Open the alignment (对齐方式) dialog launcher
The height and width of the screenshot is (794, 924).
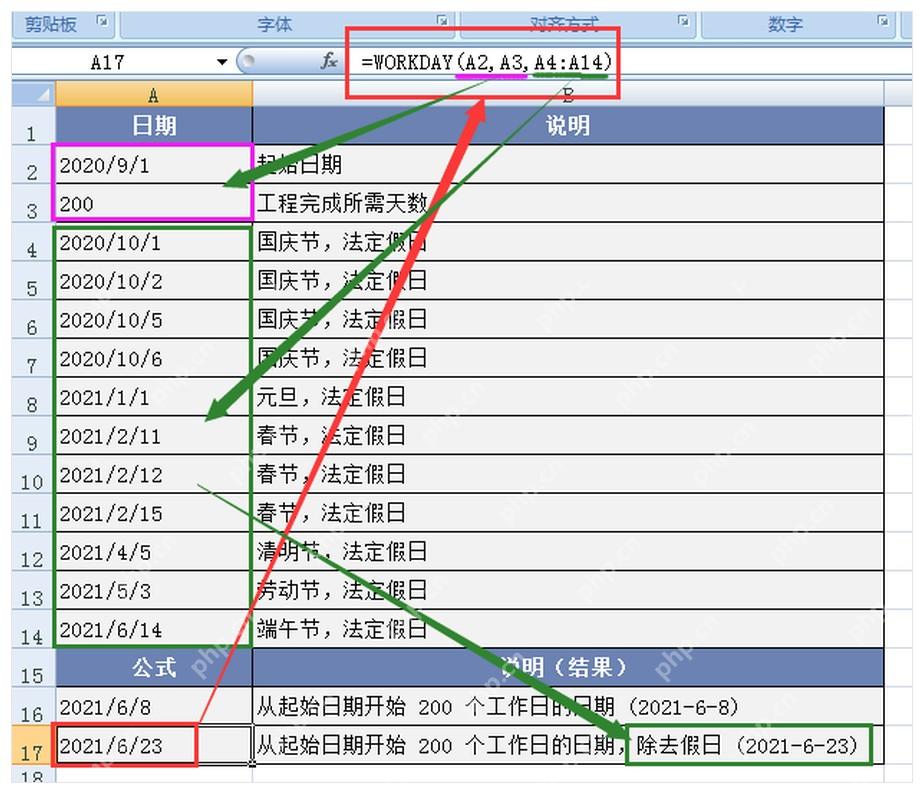pyautogui.click(x=683, y=21)
